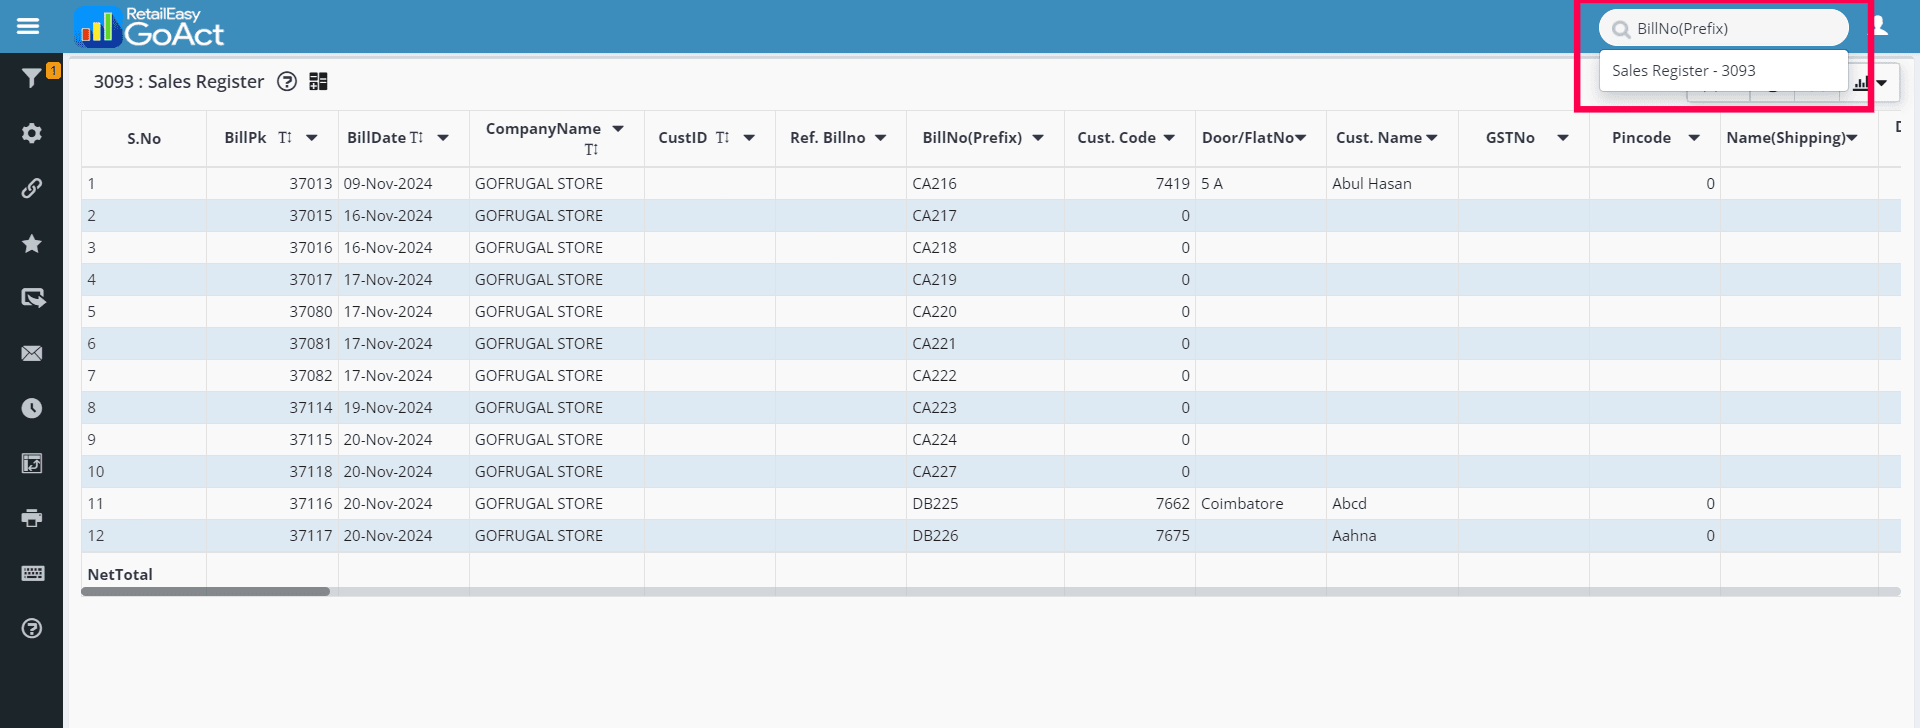Expand BillDate column filter dropdown
The height and width of the screenshot is (728, 1920).
(x=443, y=138)
